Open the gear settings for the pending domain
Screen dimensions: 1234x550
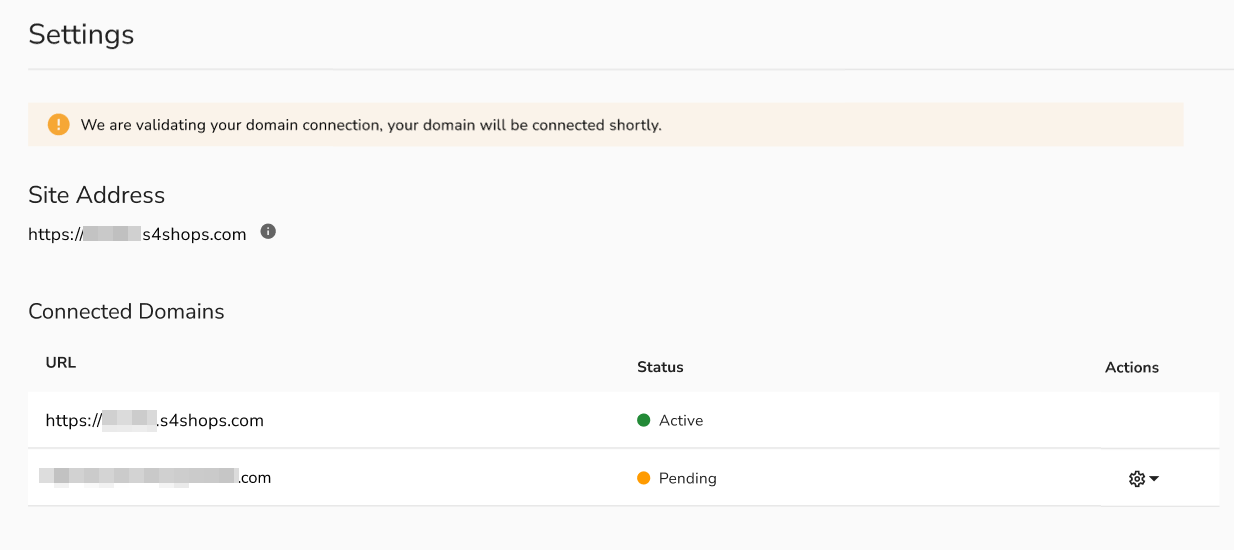[1136, 479]
